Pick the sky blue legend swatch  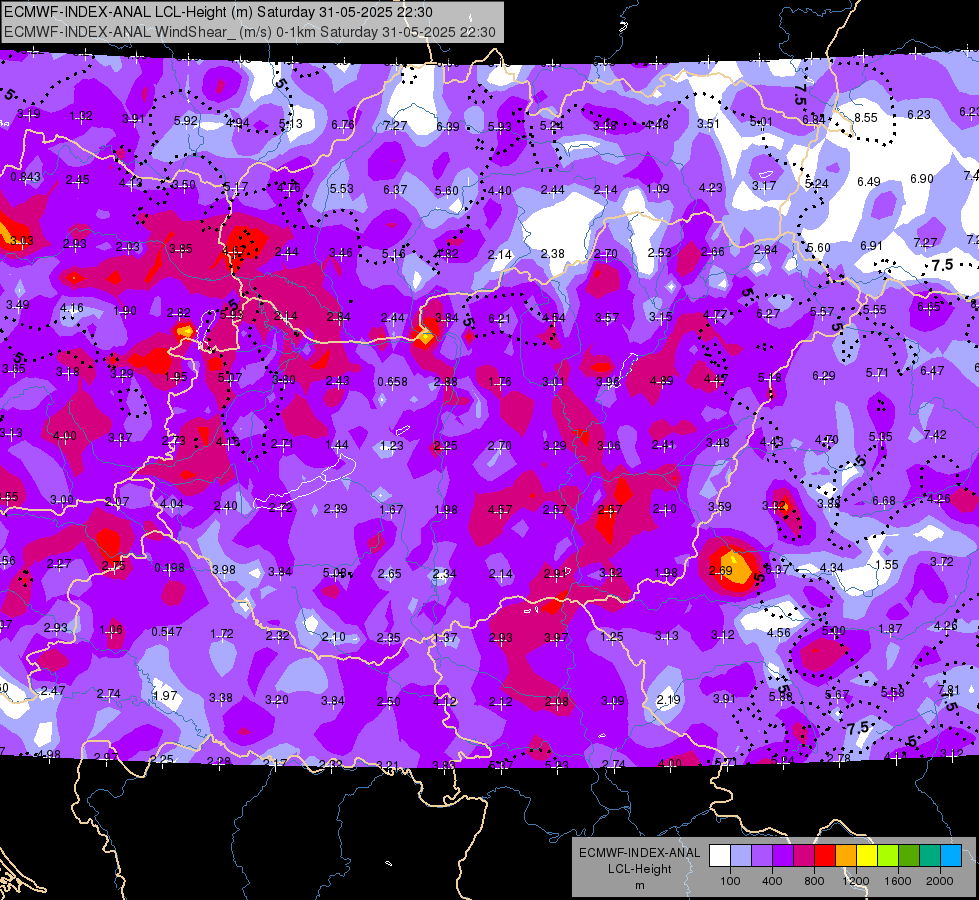950,856
